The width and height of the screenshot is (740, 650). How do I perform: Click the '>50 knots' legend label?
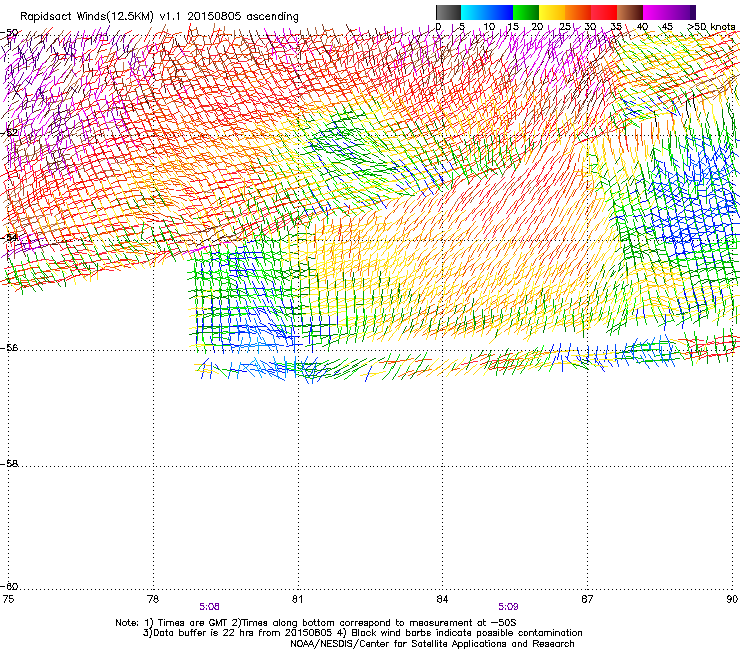711,27
